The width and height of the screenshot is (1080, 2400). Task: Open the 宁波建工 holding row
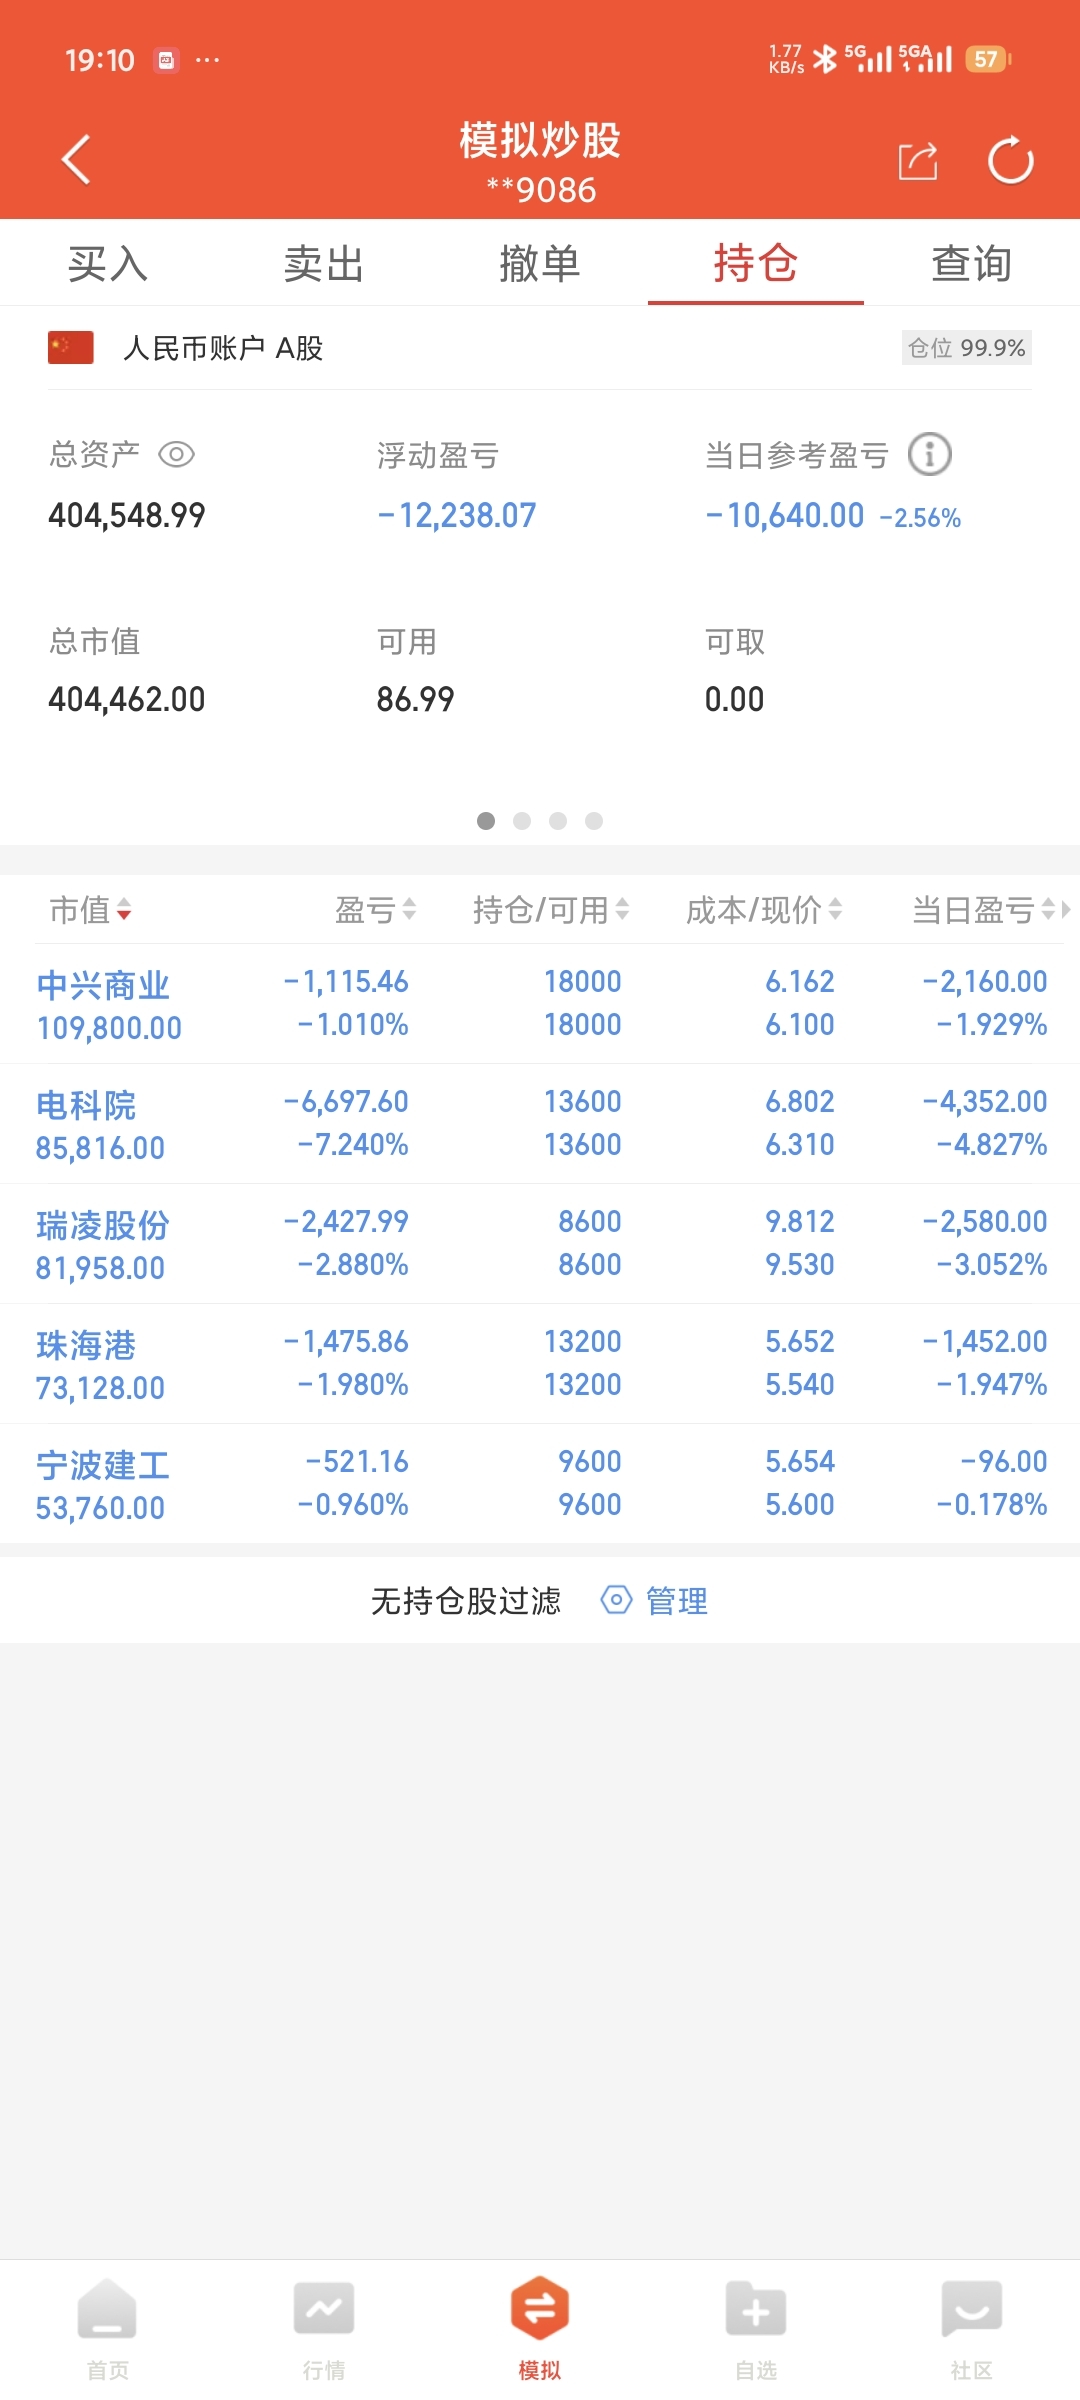pyautogui.click(x=540, y=1484)
